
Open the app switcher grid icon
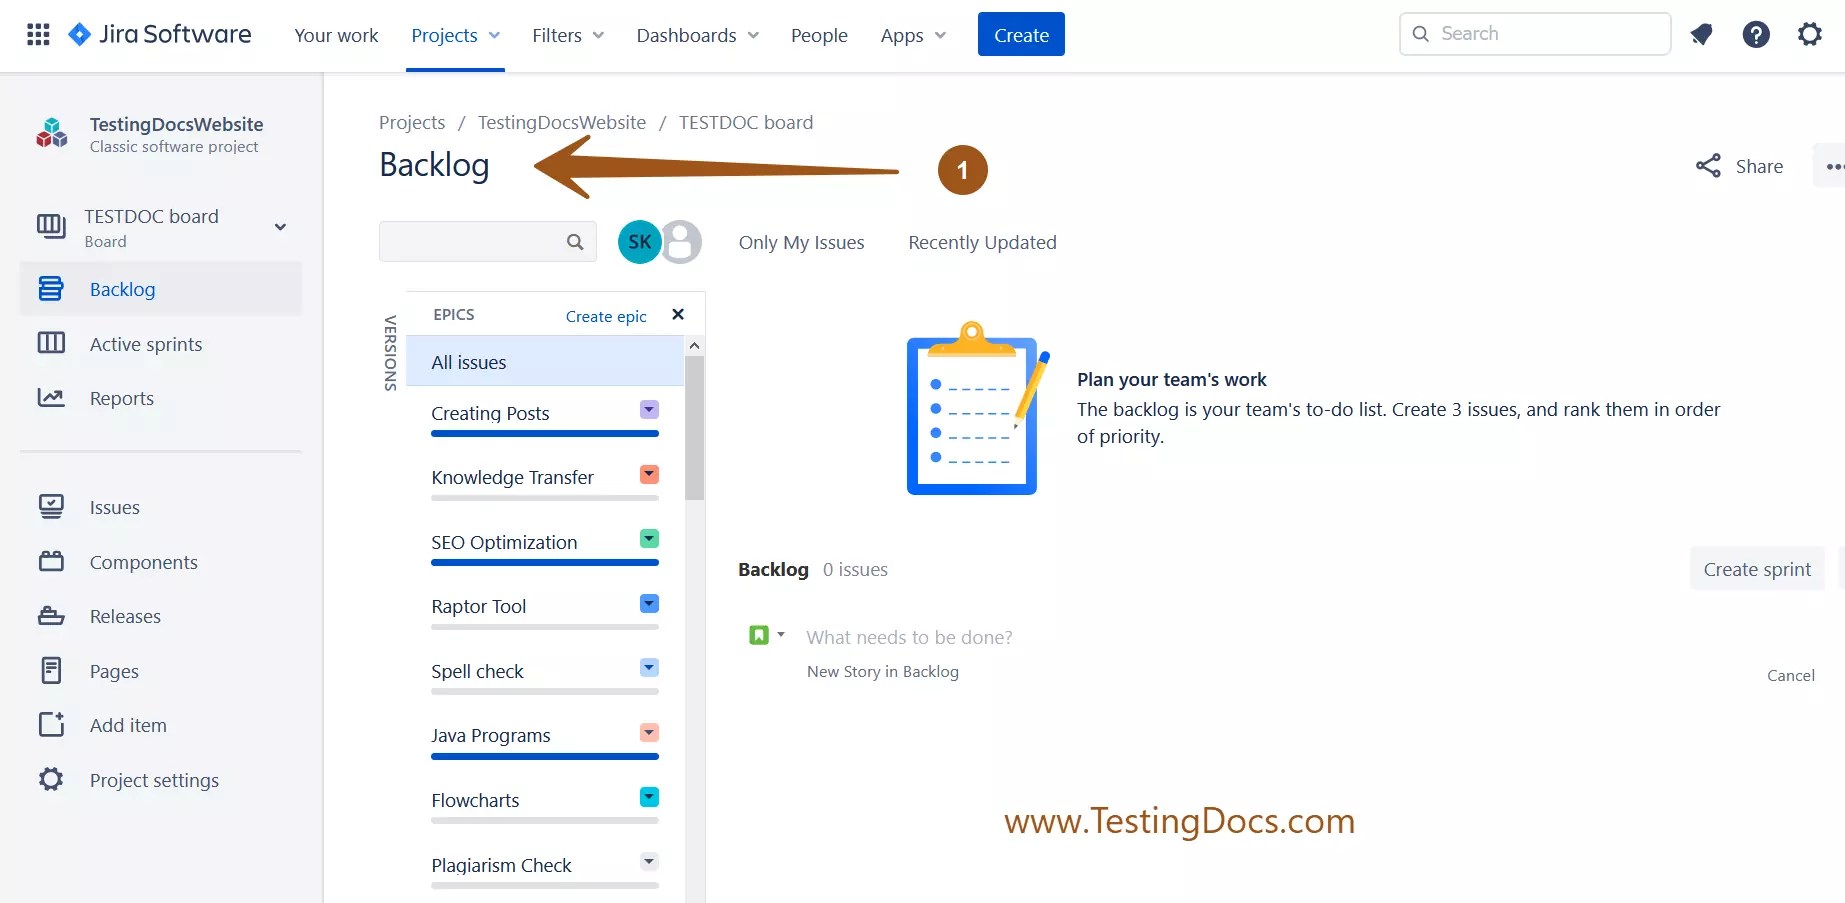click(38, 35)
